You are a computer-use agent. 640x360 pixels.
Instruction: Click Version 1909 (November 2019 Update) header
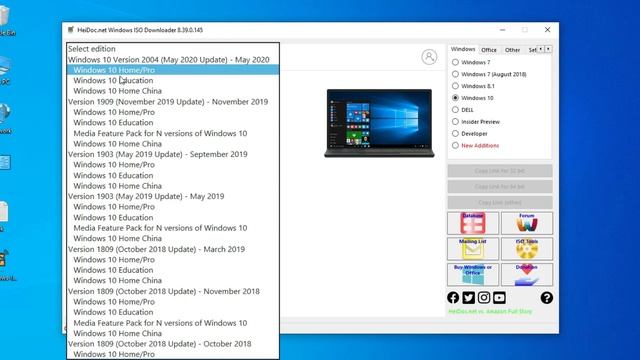(173, 101)
